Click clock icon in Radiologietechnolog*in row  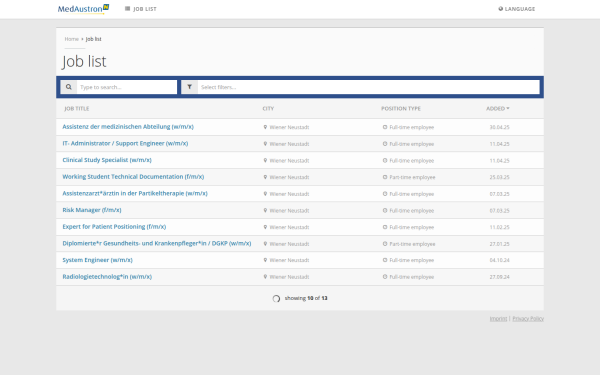point(385,277)
